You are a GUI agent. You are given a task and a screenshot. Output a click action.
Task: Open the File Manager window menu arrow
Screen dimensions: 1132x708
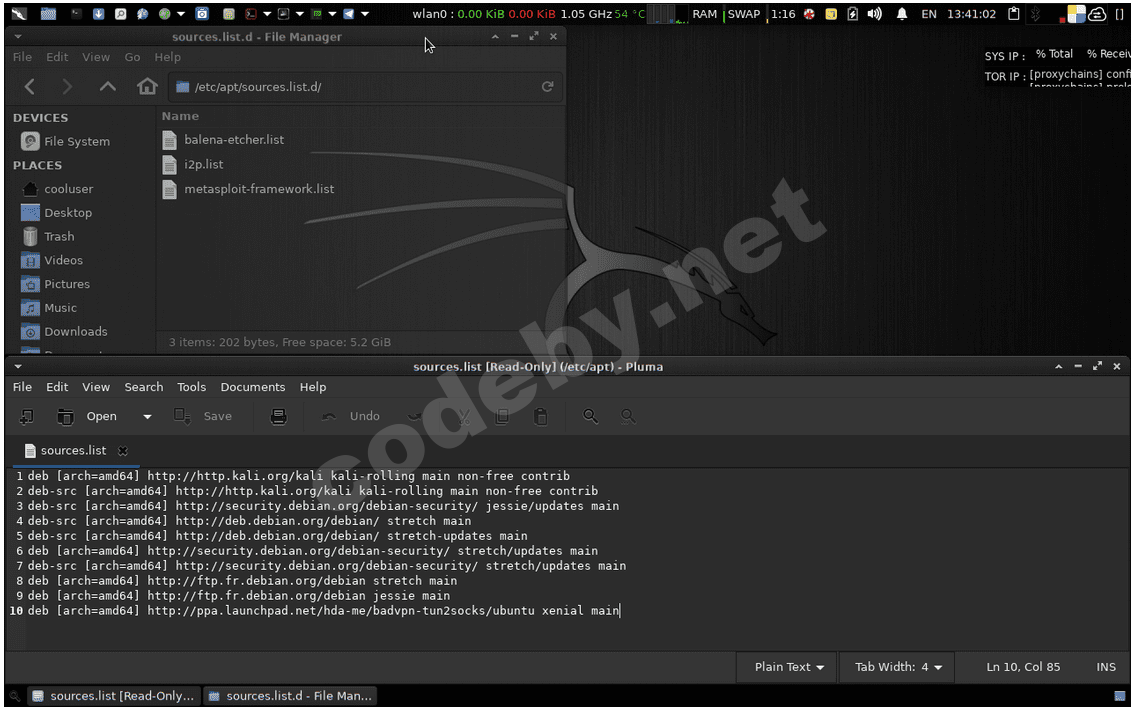click(18, 37)
